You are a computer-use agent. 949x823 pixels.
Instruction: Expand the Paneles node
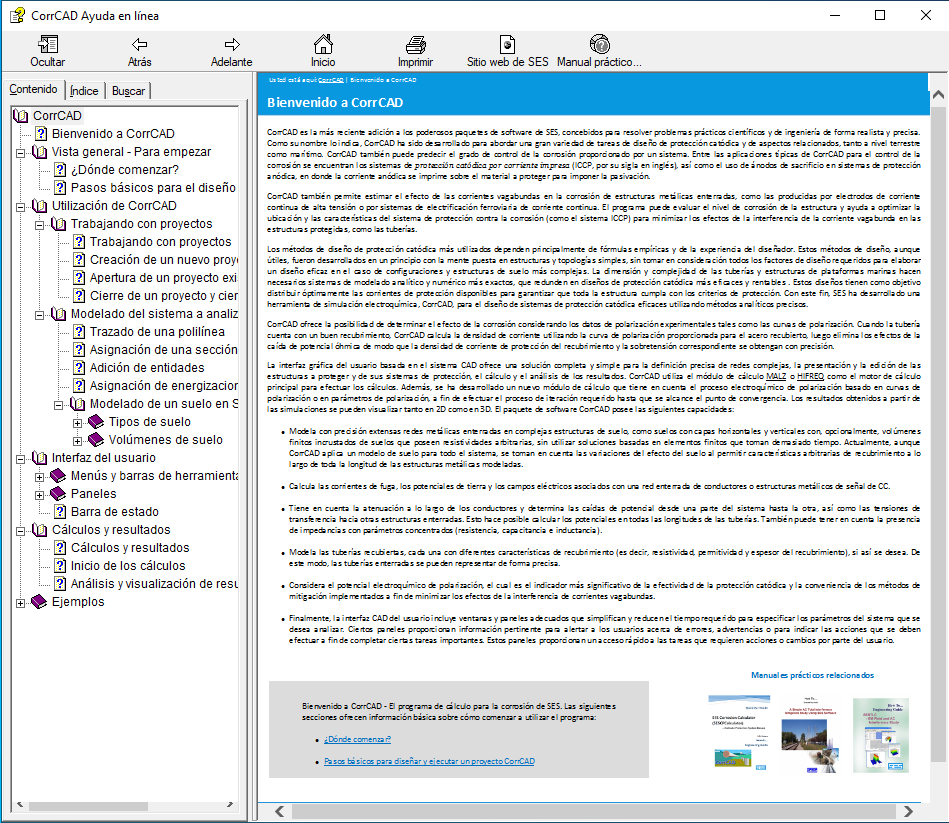click(x=39, y=495)
